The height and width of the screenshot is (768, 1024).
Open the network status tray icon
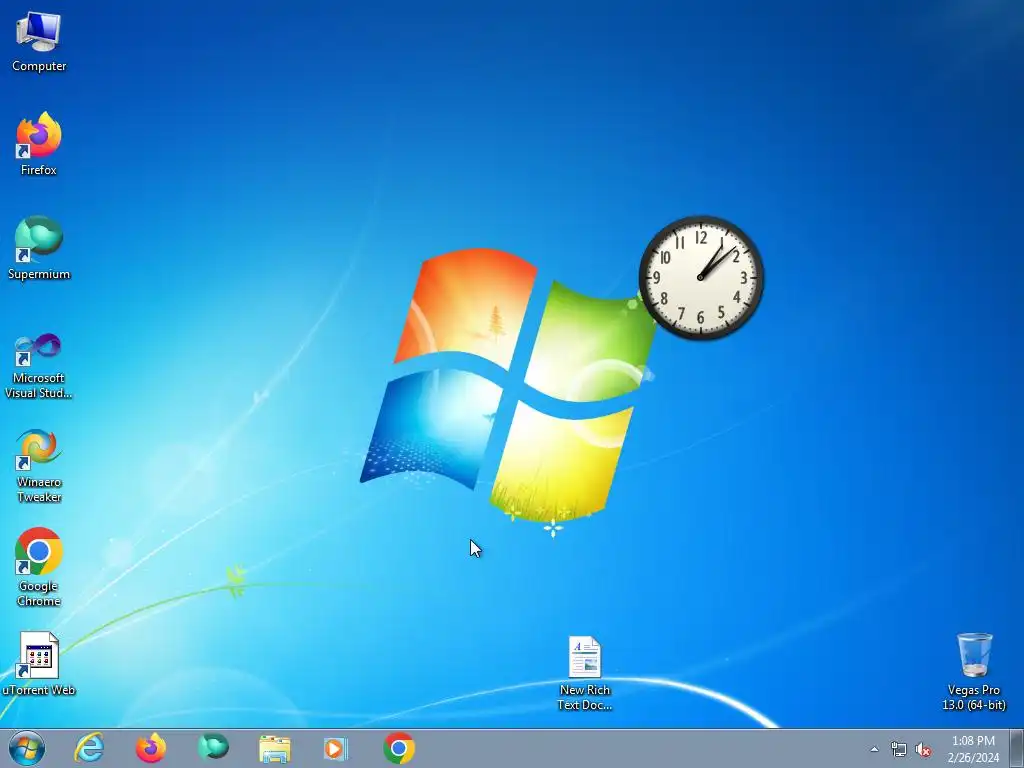[x=899, y=750]
